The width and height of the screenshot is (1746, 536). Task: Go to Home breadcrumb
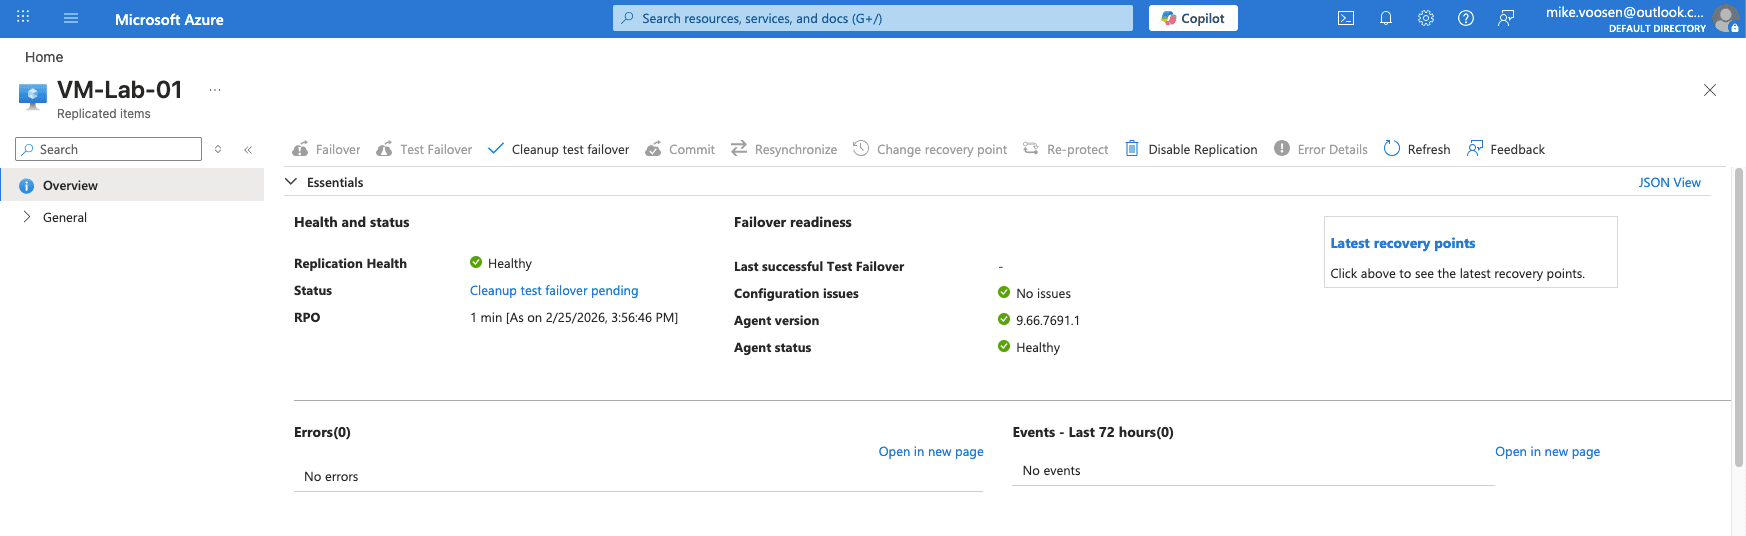44,57
